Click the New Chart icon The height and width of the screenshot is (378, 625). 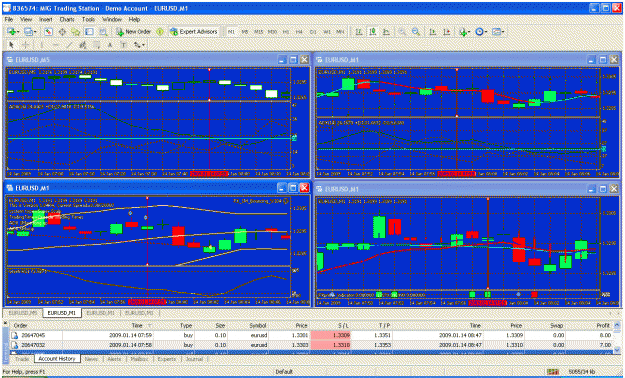[13, 32]
